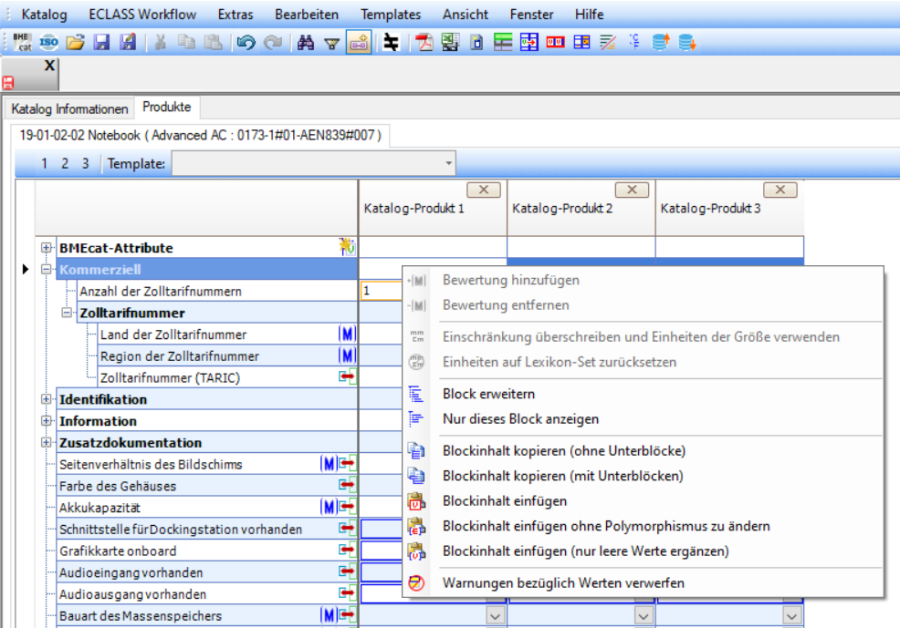Click the PDF export icon in the toolbar
Image resolution: width=900 pixels, height=628 pixels.
(423, 43)
